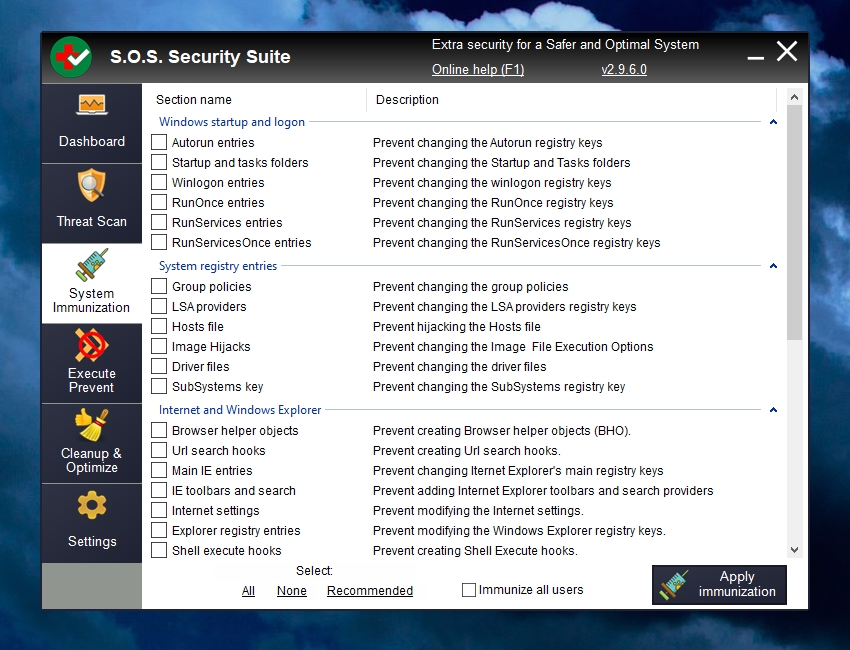Open Online help (F1) link
This screenshot has height=650, width=850.
(478, 69)
